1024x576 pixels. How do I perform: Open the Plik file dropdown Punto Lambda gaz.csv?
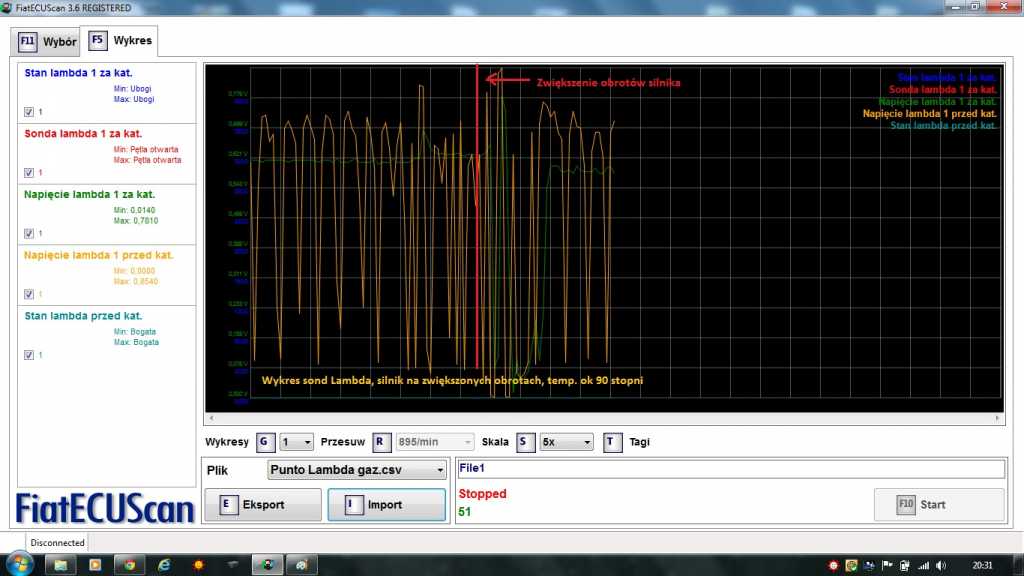357,470
